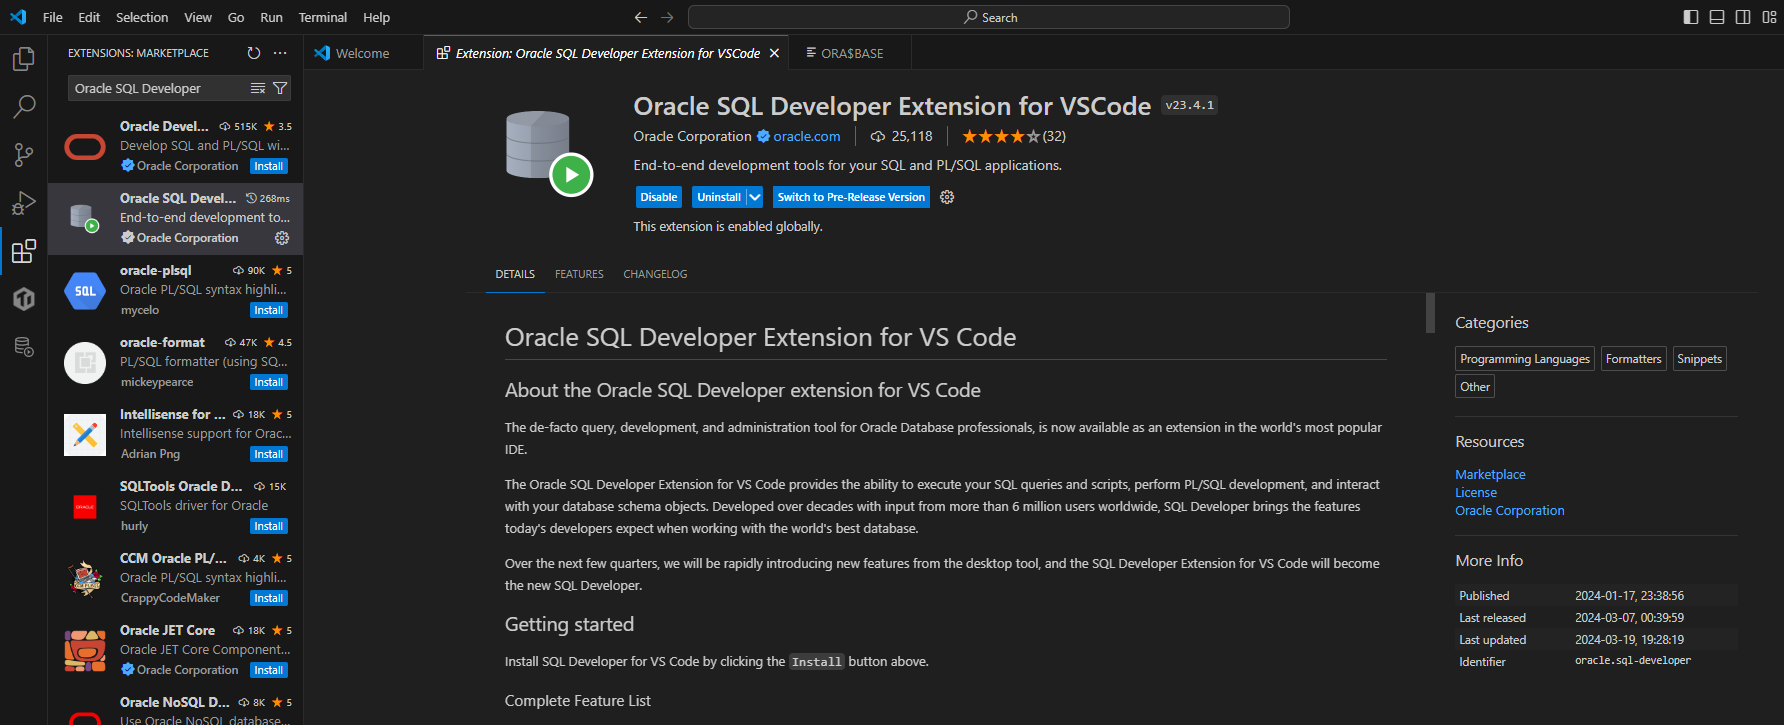1784x725 pixels.
Task: Switch to the ORA$BASE tab
Action: tap(850, 53)
